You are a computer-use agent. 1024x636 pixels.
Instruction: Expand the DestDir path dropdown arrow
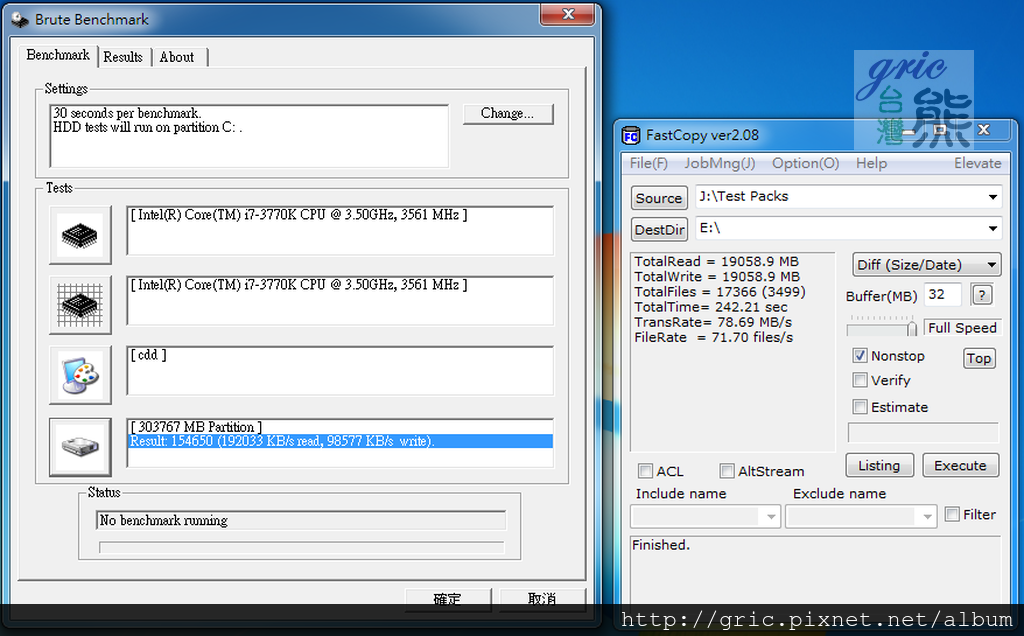992,228
